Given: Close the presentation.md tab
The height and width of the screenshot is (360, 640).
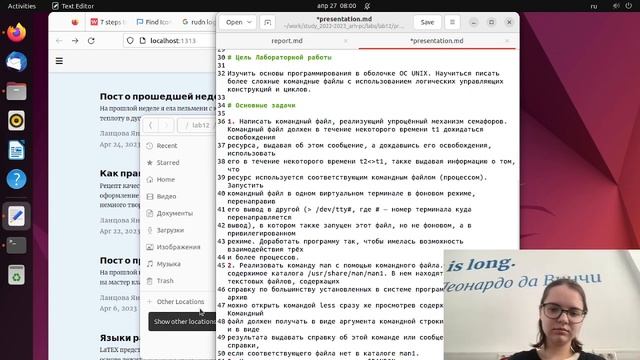Looking at the screenshot, I should click(507, 41).
